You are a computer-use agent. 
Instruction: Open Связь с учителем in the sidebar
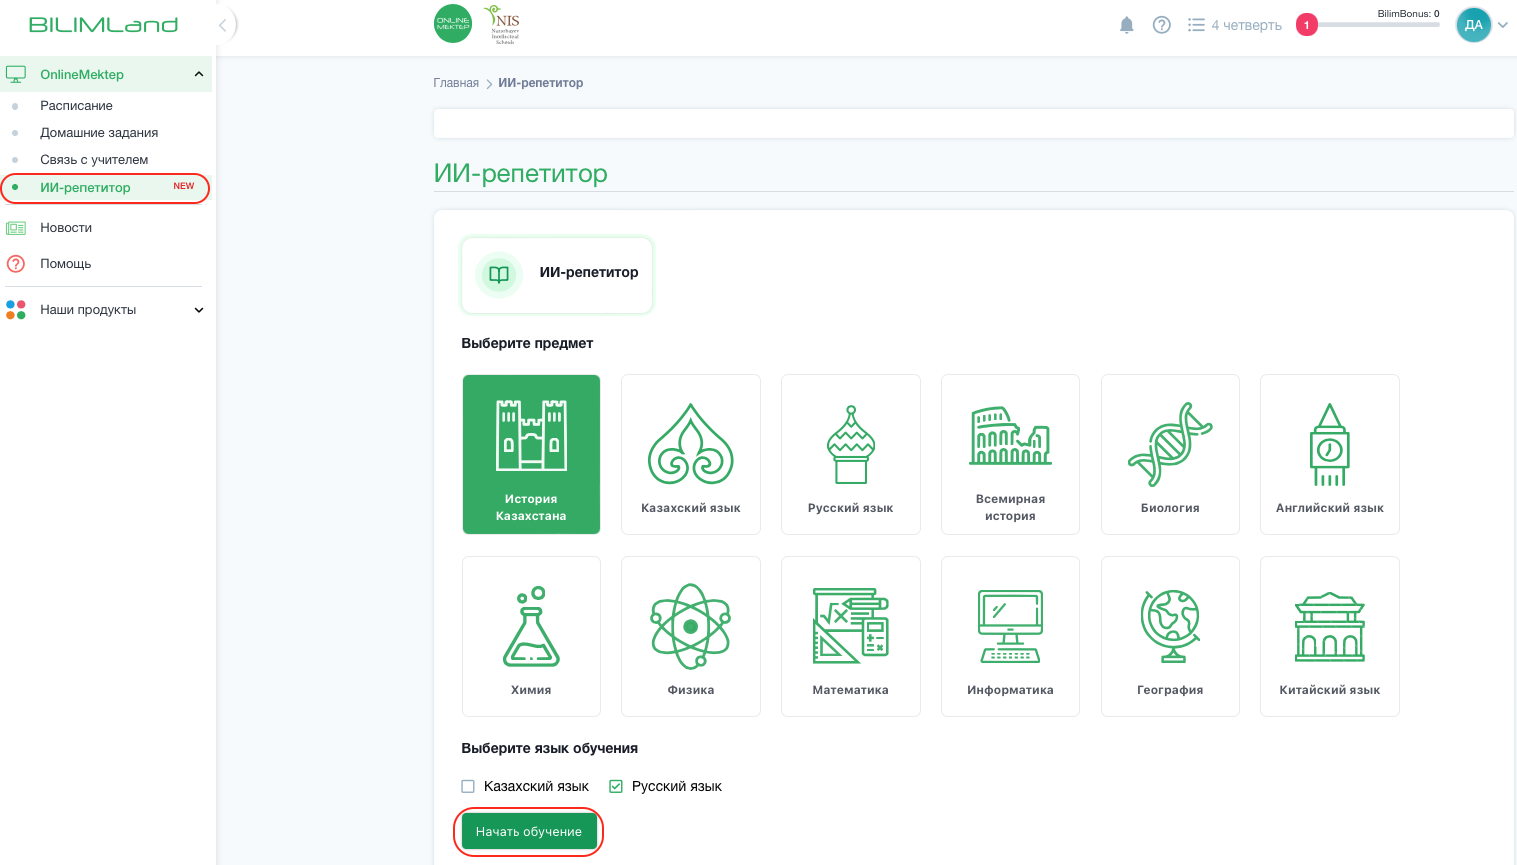click(x=94, y=160)
